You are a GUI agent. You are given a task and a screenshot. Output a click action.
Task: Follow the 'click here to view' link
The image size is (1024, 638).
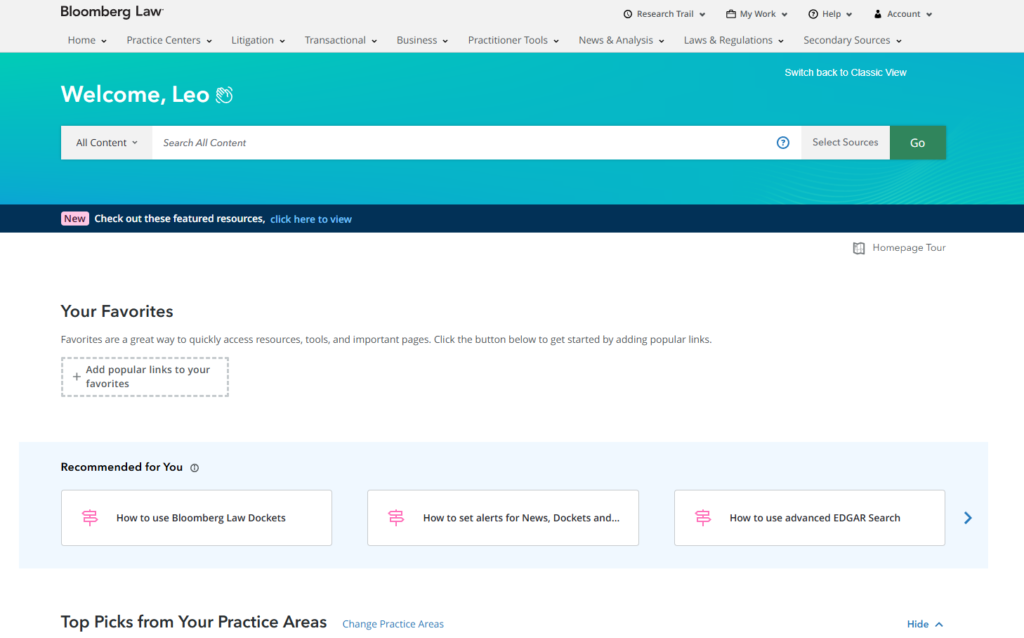pyautogui.click(x=311, y=219)
